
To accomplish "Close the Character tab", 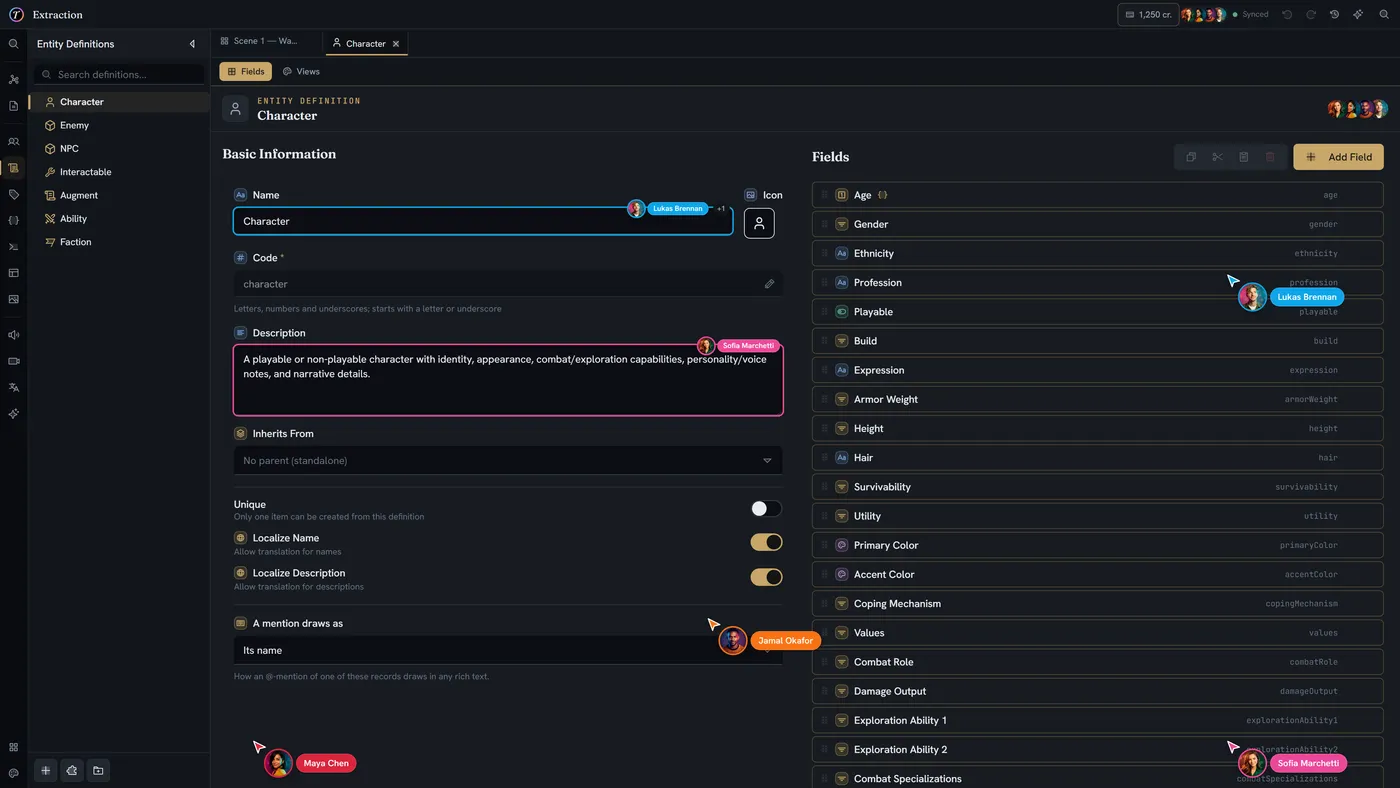I will click(x=396, y=44).
